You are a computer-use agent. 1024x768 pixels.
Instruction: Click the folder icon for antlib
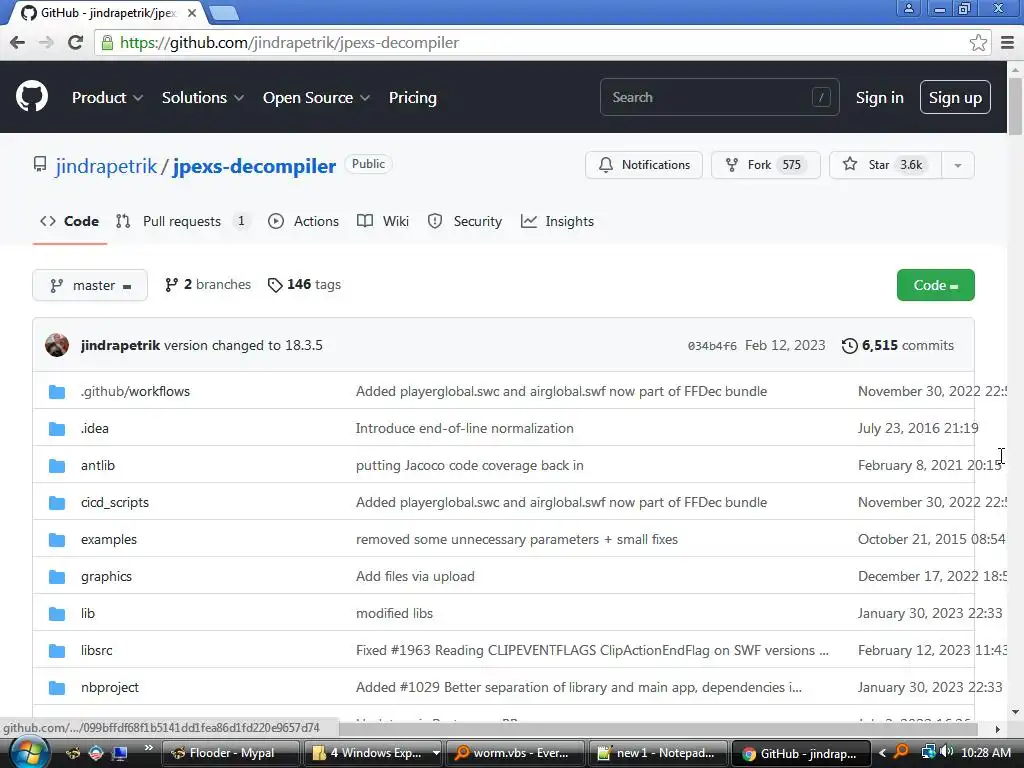pos(57,466)
